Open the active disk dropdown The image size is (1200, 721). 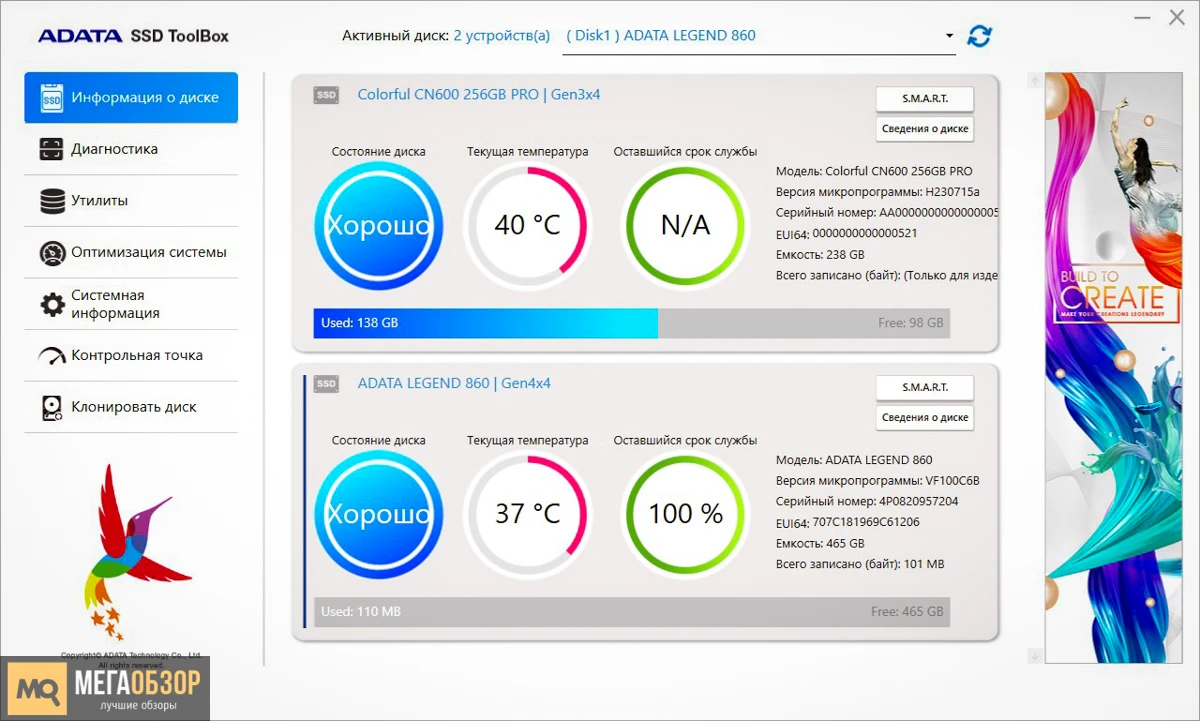760,36
